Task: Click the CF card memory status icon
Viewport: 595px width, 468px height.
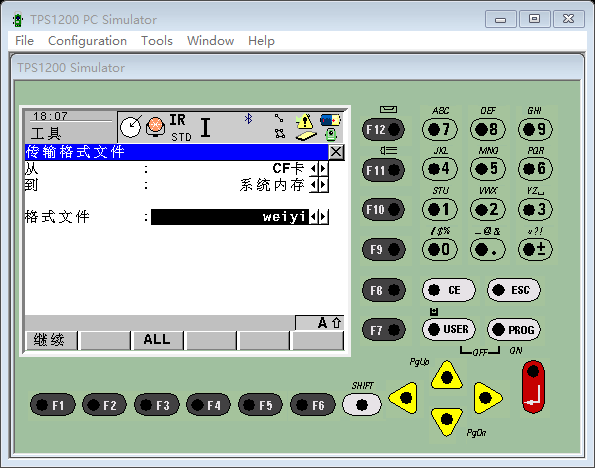Action: (306, 136)
